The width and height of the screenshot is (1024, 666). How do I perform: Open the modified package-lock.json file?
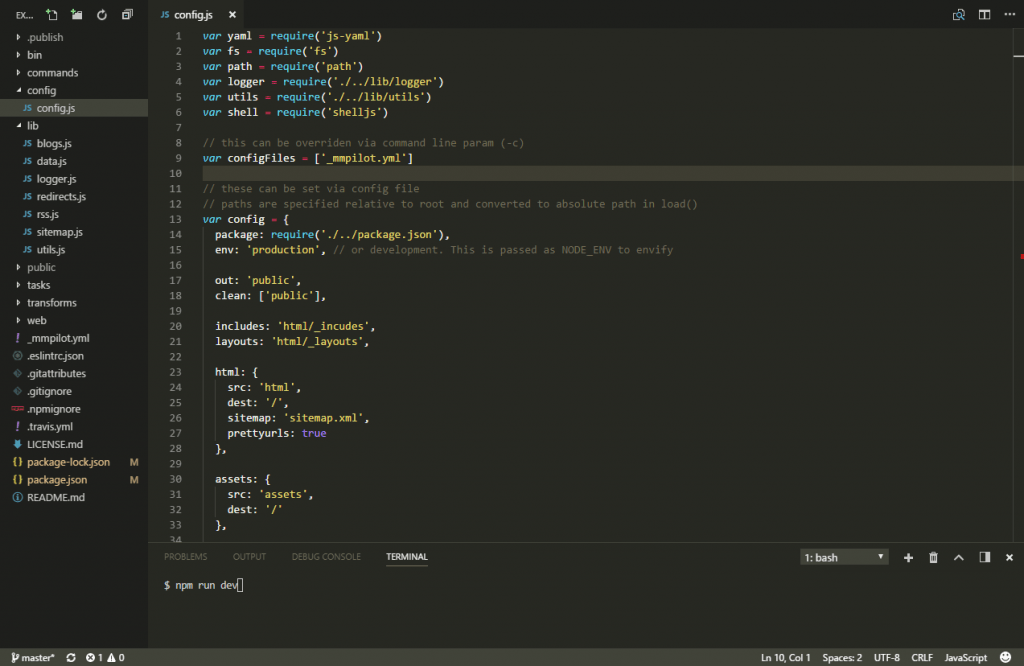[x=74, y=462]
